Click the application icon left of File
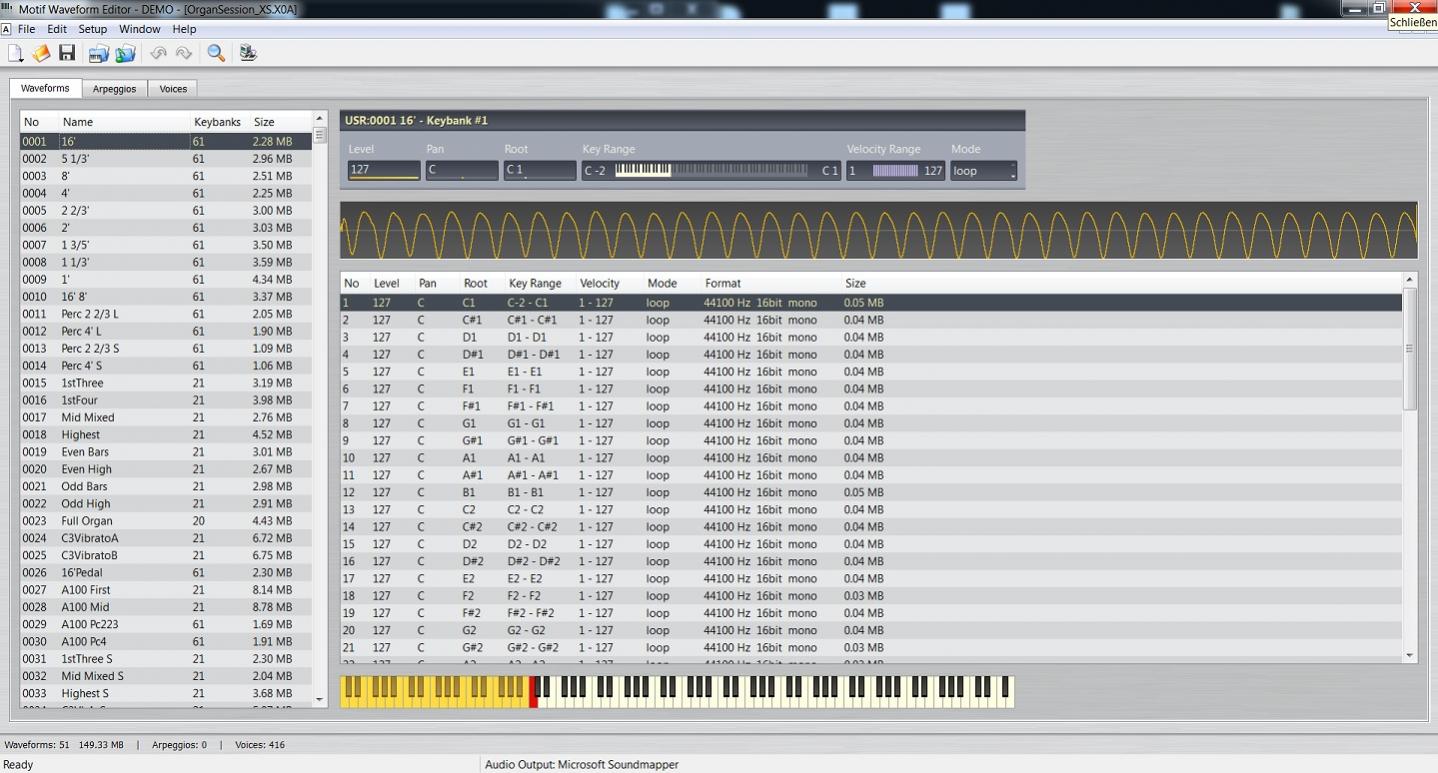1438x773 pixels. click(6, 29)
